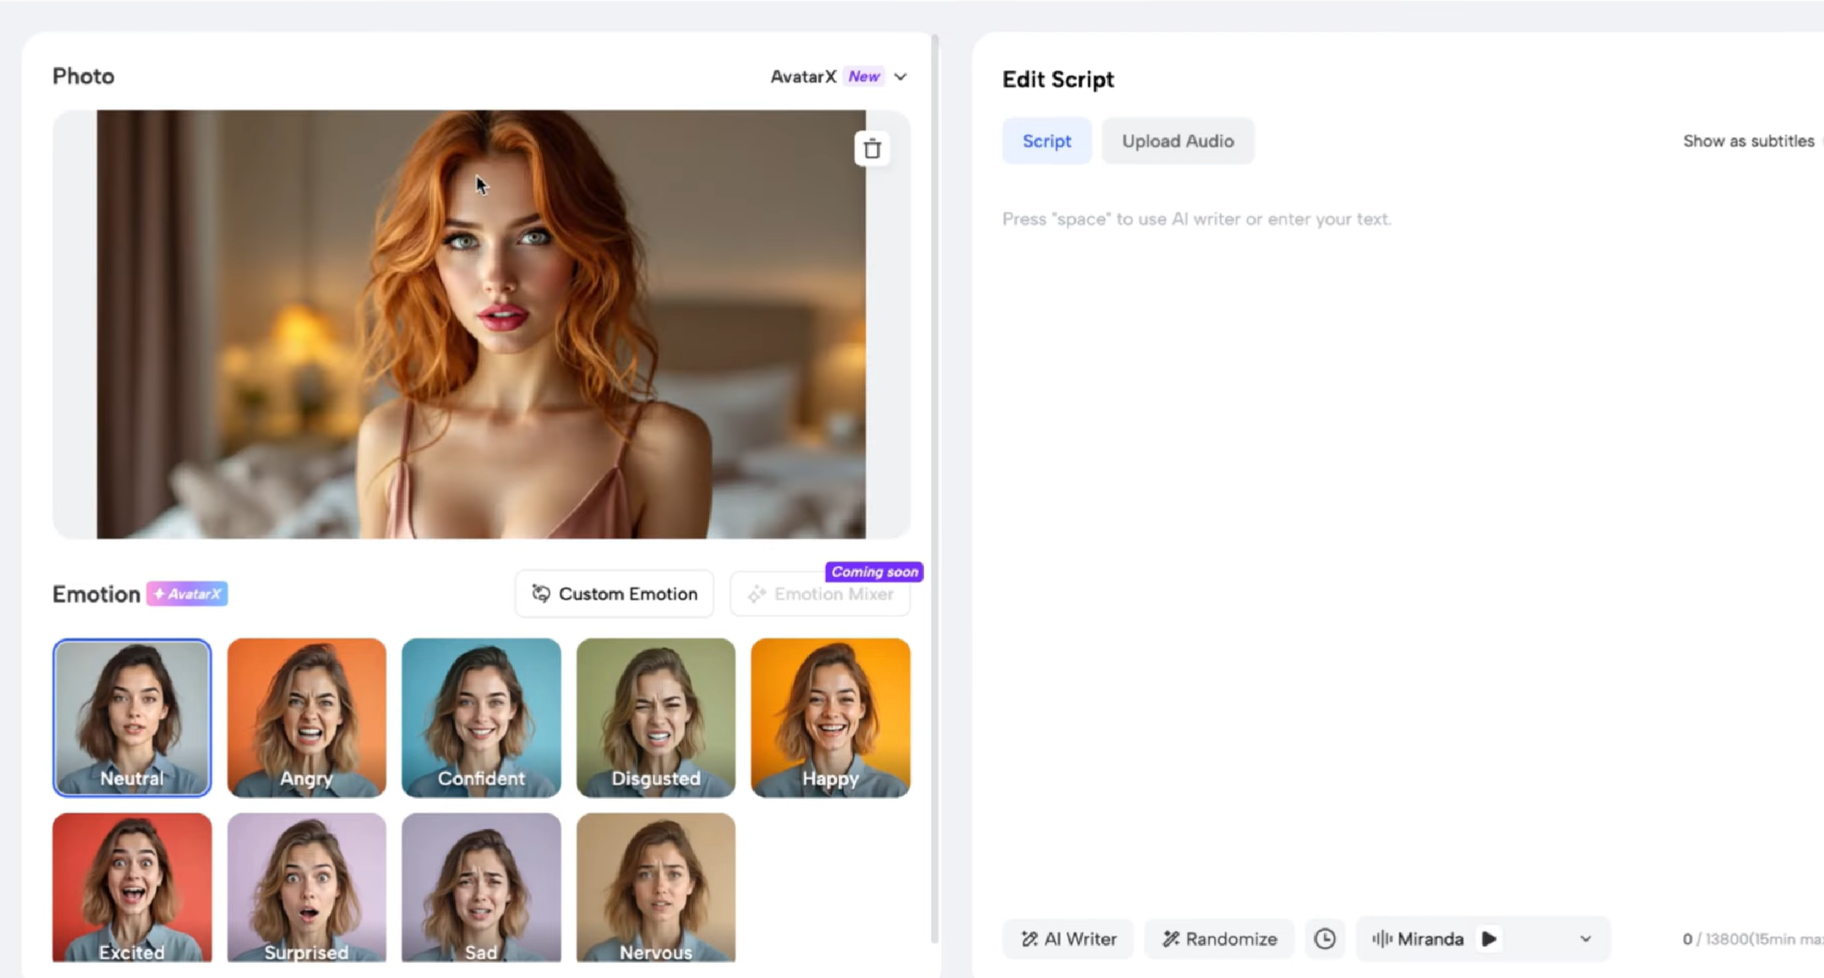Switch to the Script tab
Viewport: 1824px width, 978px height.
(1046, 140)
